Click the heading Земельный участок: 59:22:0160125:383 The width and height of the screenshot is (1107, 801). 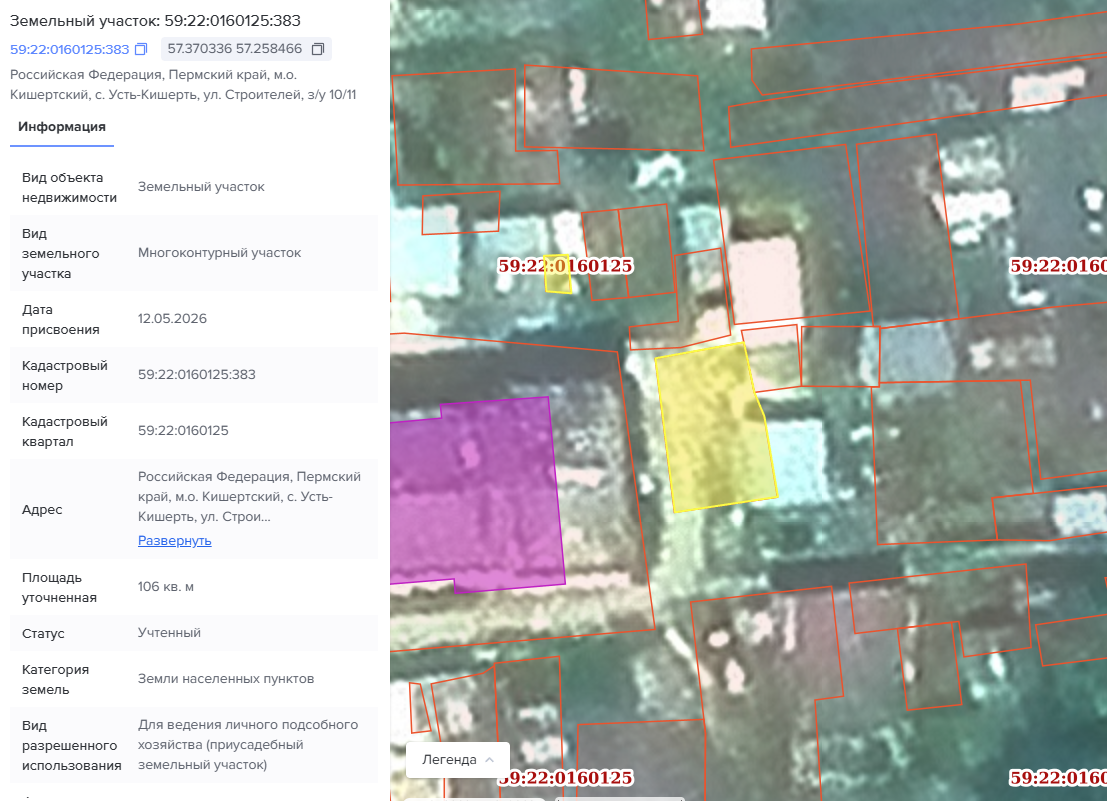click(x=155, y=20)
